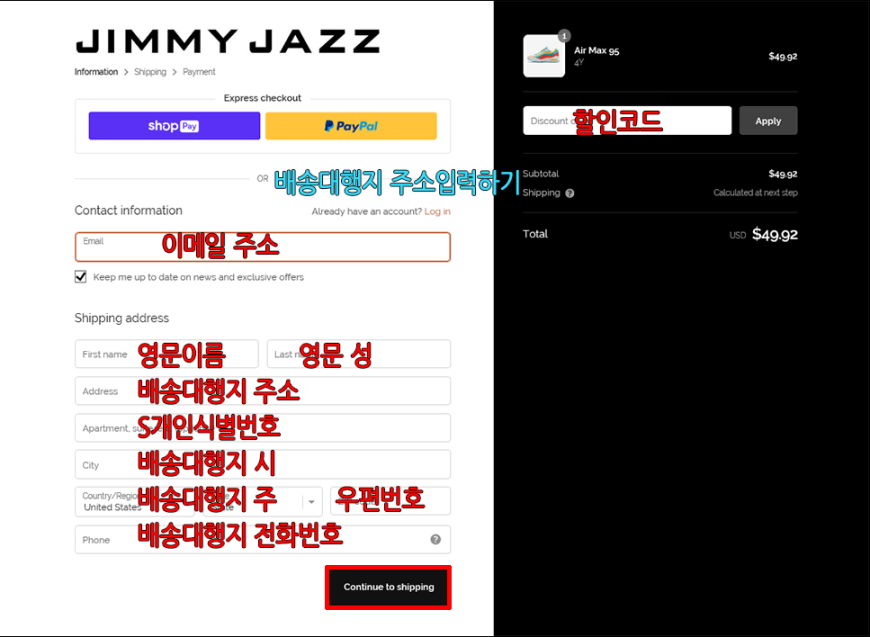
Task: Focus the Email input field
Action: 262,247
